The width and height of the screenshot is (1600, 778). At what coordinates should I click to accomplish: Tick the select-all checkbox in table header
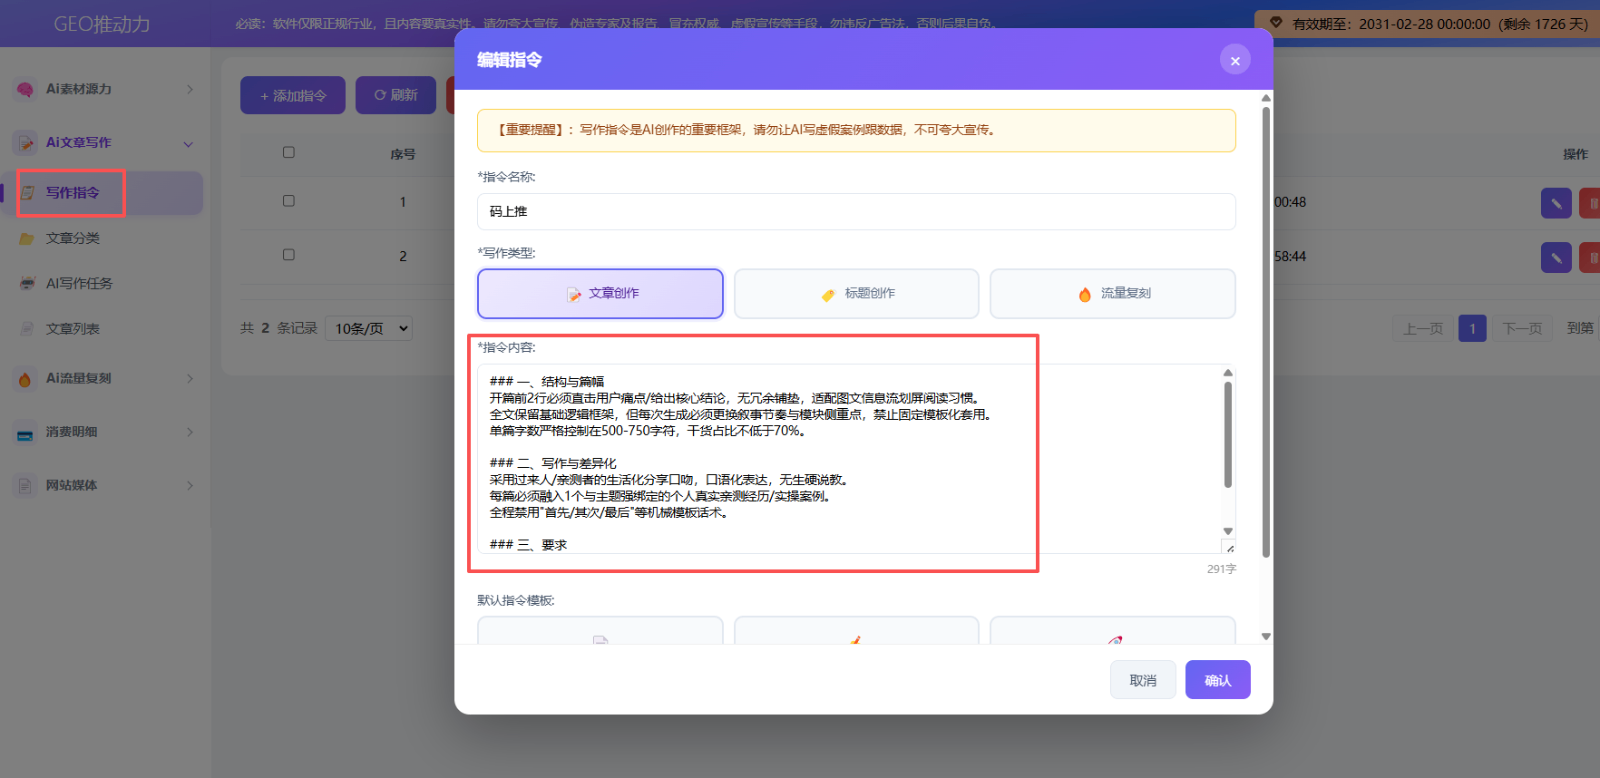click(x=289, y=153)
